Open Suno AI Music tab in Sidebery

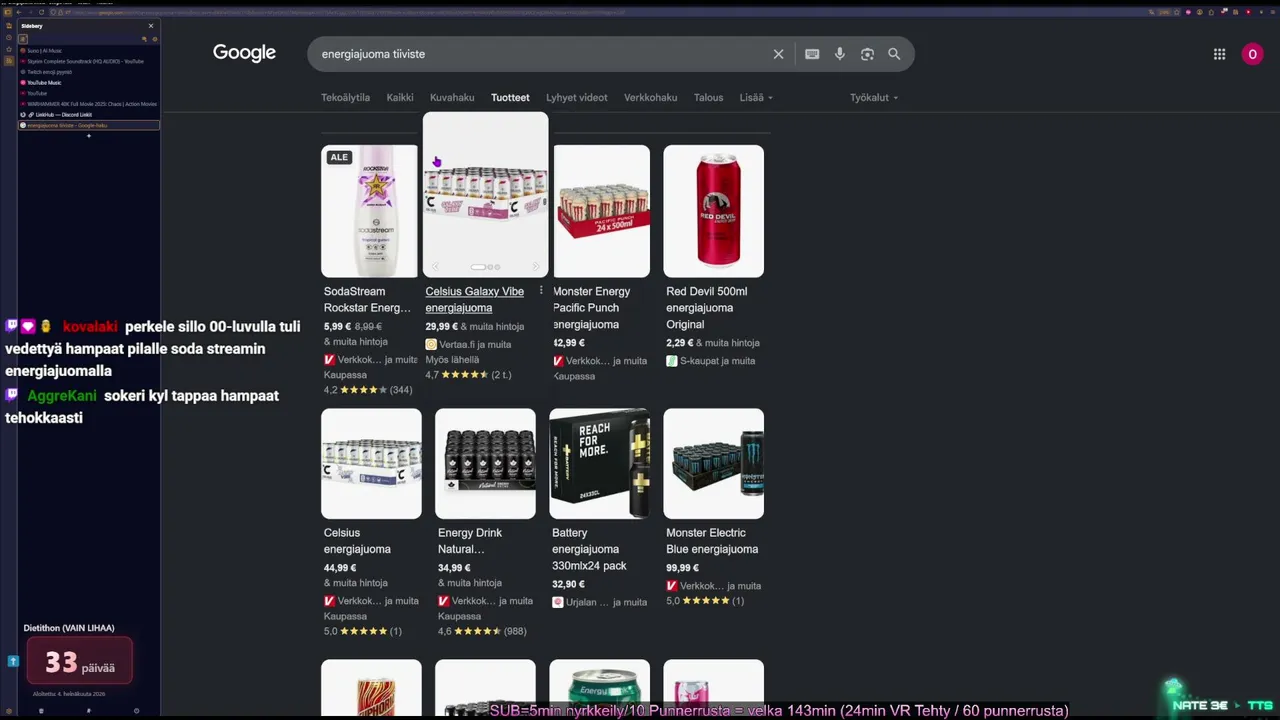89,50
